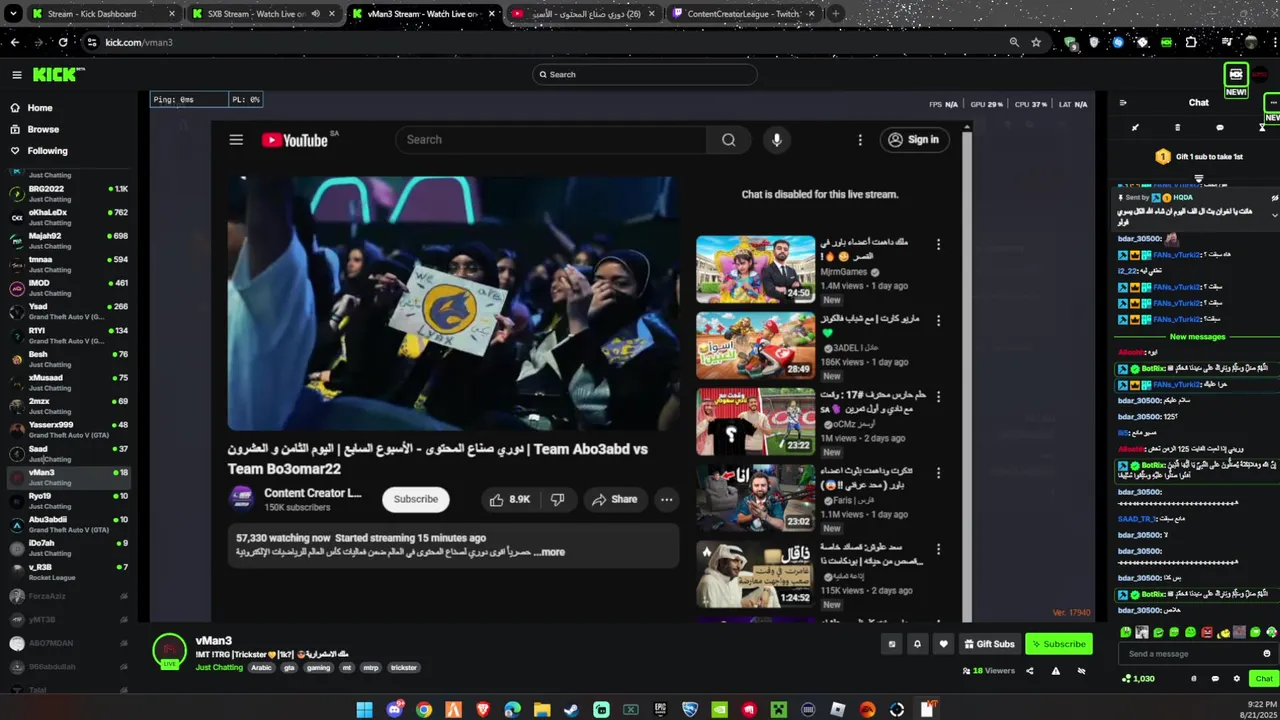1280x720 pixels.
Task: Click the theater mode icon left of bell
Action: pyautogui.click(x=892, y=644)
